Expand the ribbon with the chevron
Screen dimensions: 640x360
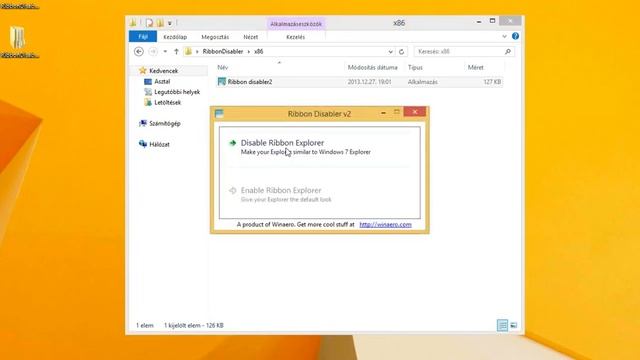point(504,36)
